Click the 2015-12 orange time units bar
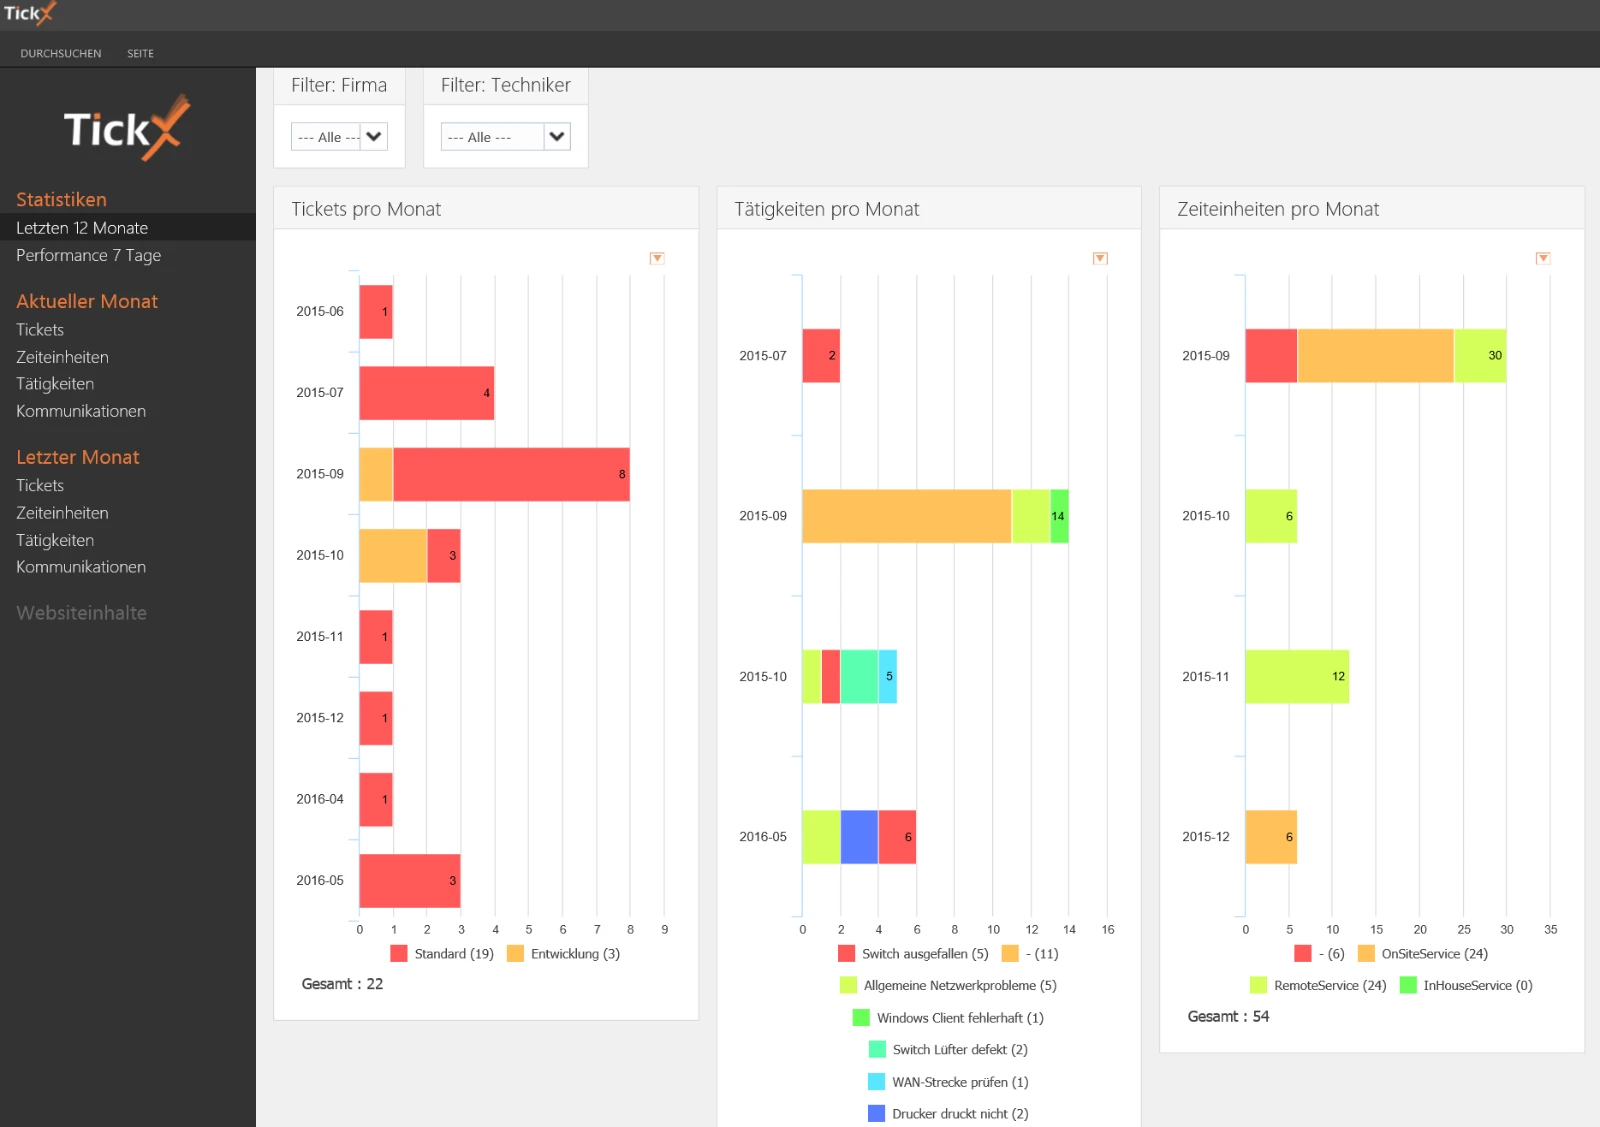This screenshot has height=1127, width=1600. [x=1271, y=837]
